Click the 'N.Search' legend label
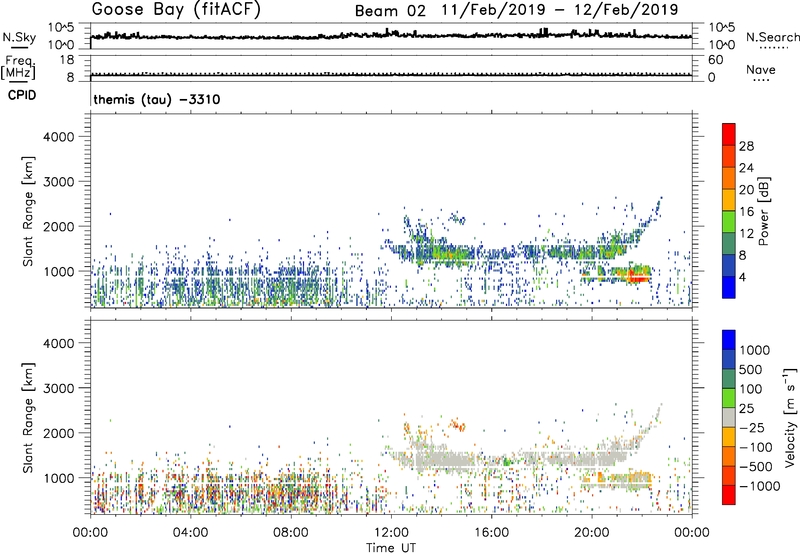 tap(772, 37)
